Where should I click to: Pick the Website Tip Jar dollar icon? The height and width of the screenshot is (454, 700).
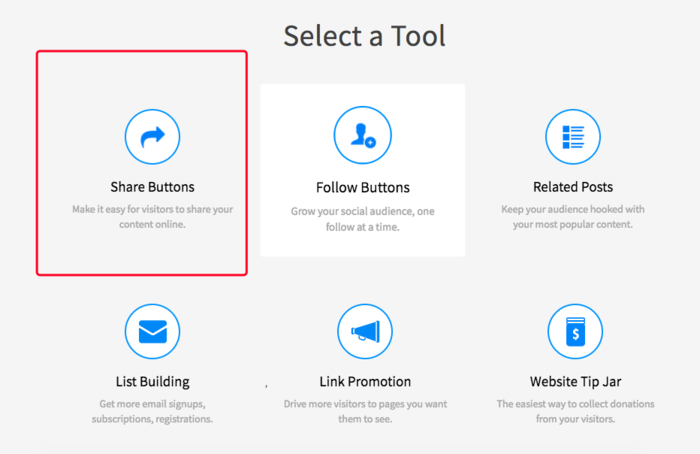tap(575, 331)
